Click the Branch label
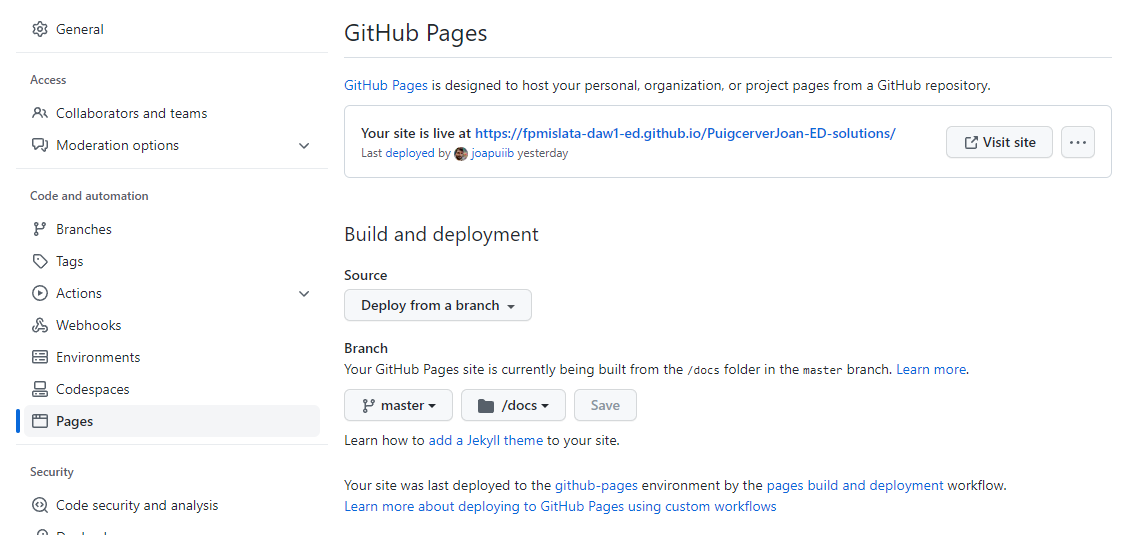Viewport: 1129px width, 535px height. (366, 349)
